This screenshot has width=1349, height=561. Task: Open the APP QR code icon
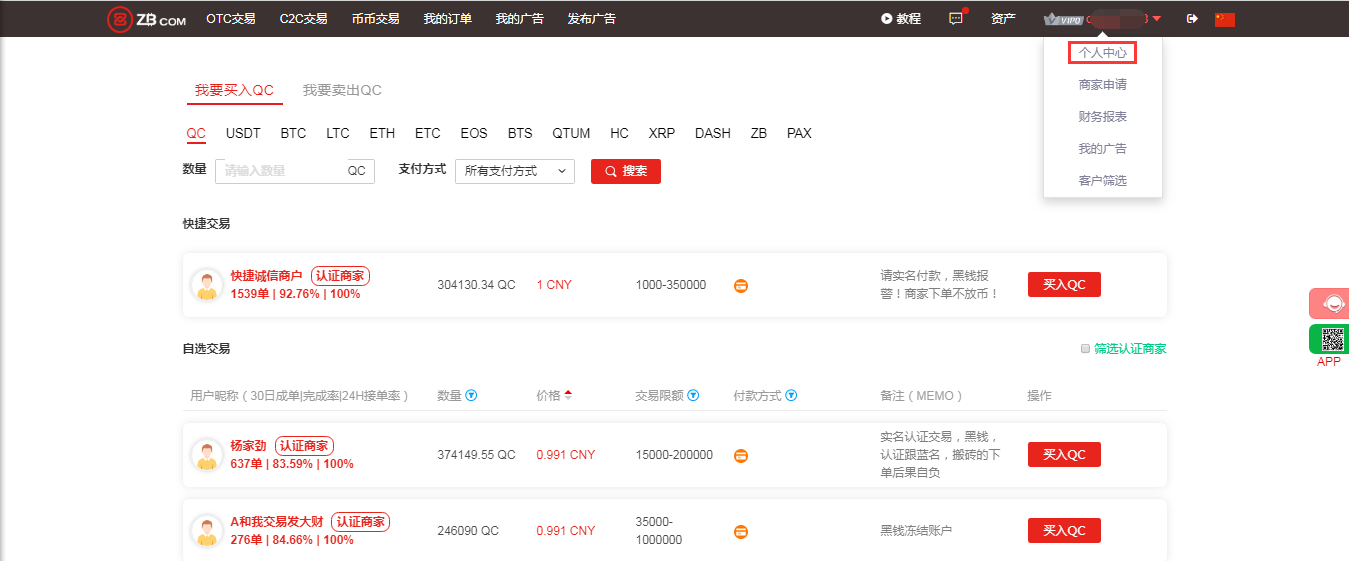click(1331, 339)
